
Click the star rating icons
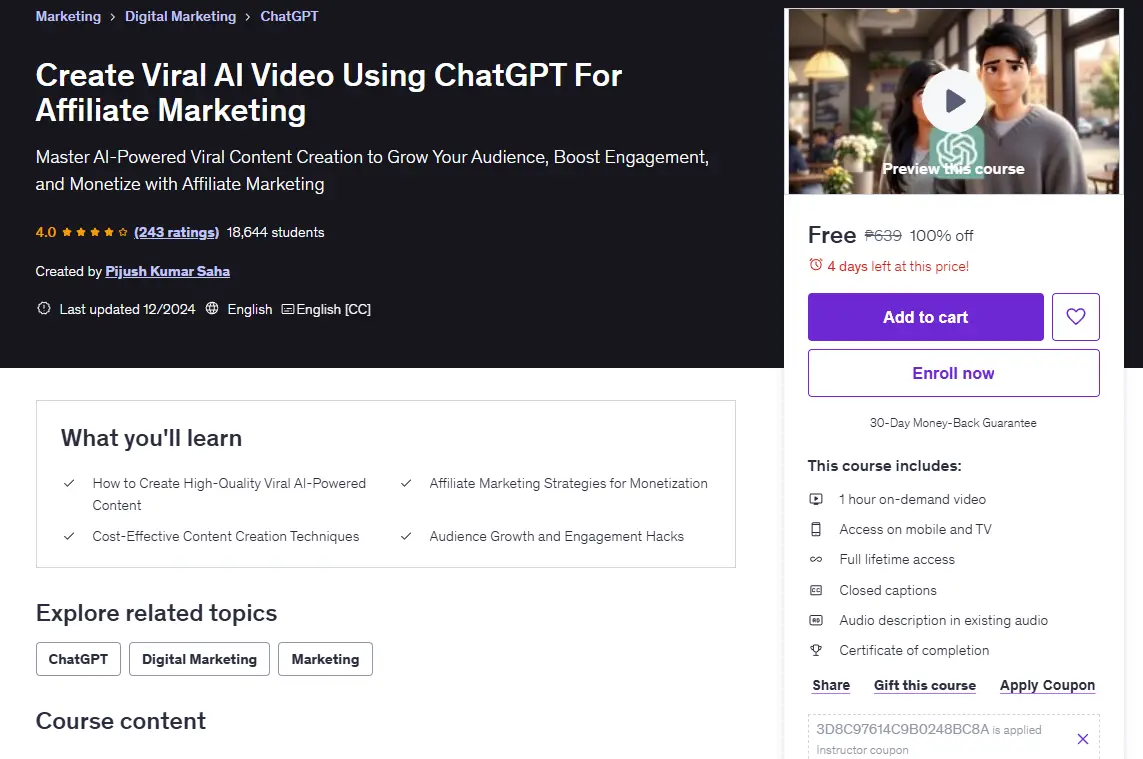95,232
